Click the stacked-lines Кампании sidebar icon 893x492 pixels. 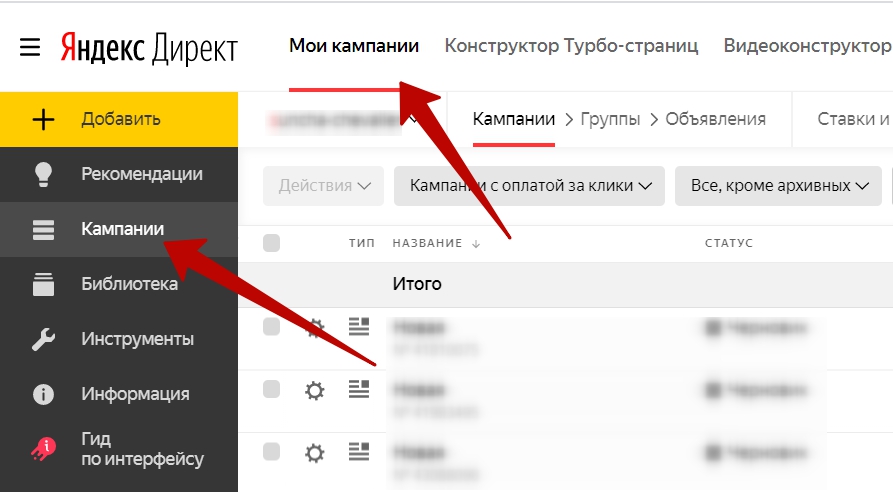pyautogui.click(x=43, y=229)
